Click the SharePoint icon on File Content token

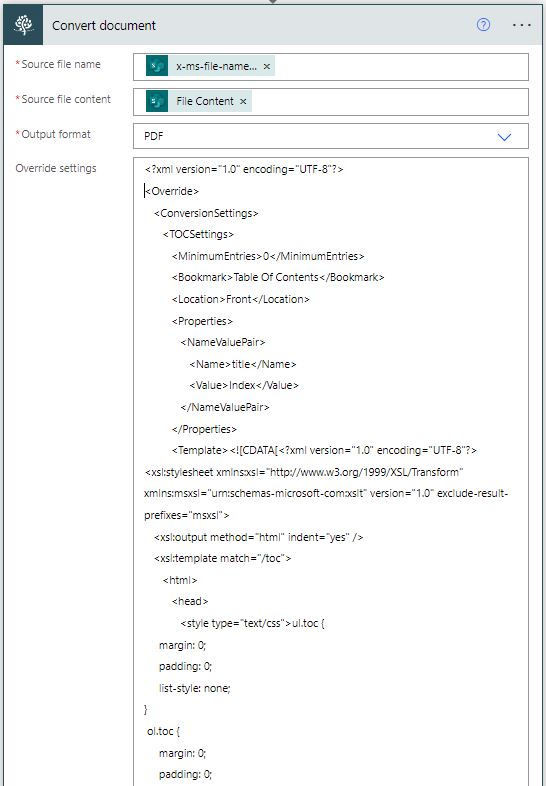(x=157, y=101)
